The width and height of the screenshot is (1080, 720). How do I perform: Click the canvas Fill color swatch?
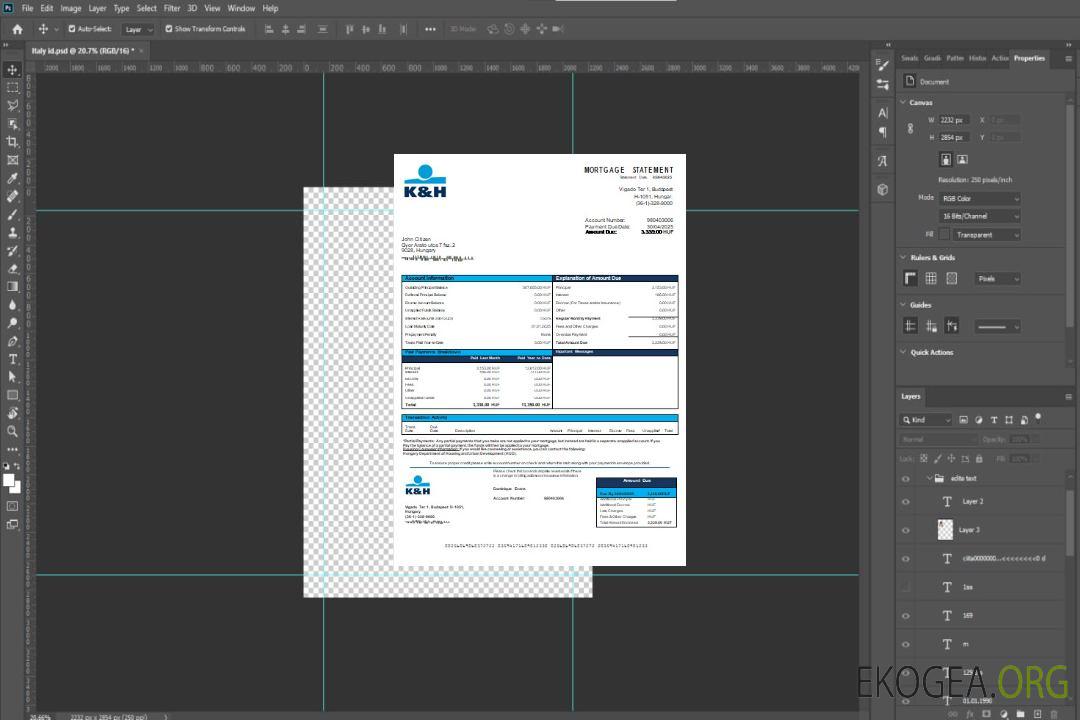point(944,235)
